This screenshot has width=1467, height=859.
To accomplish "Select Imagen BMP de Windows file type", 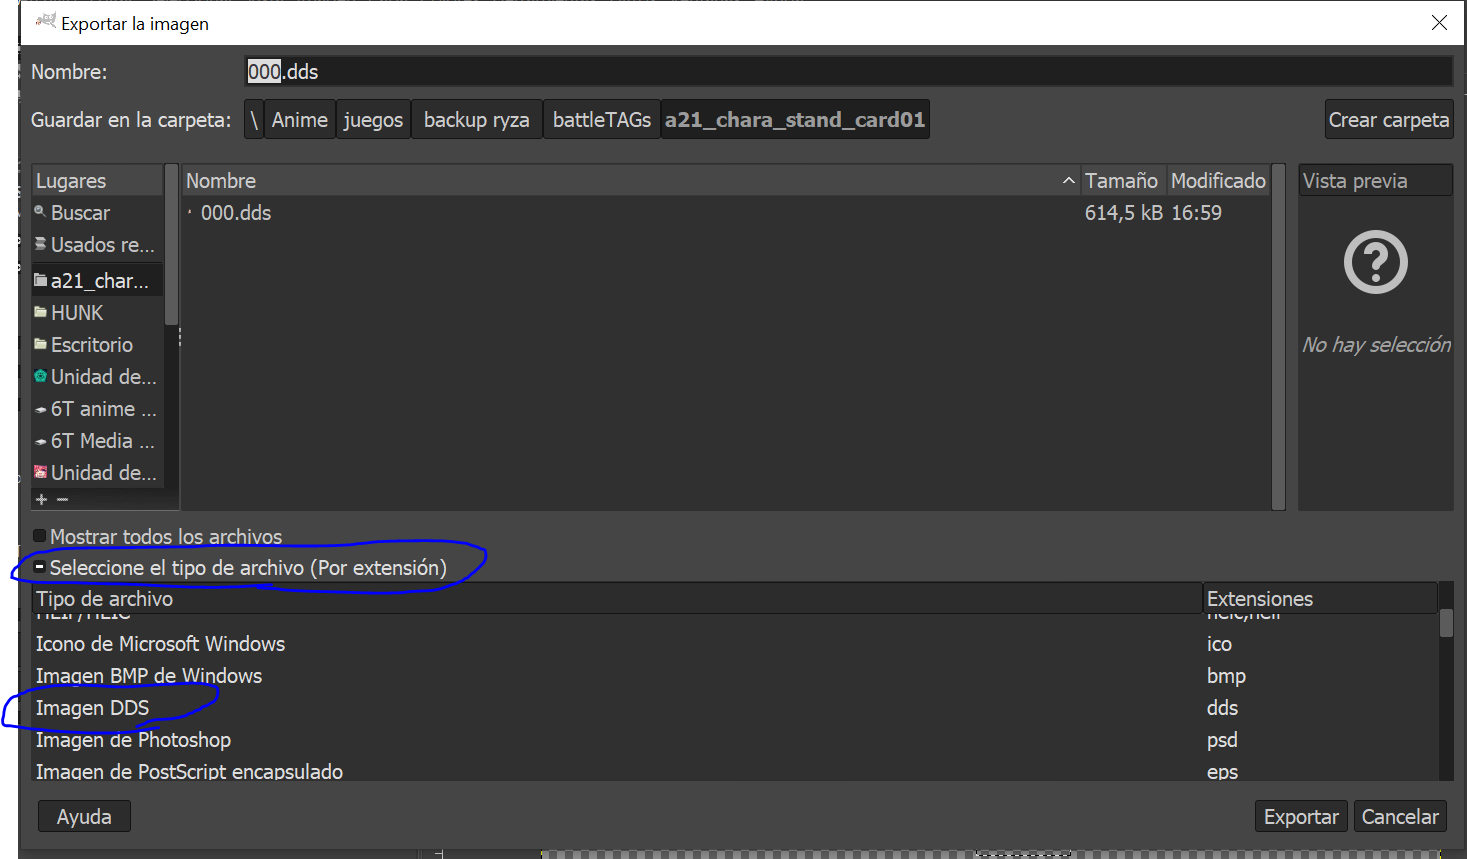I will (149, 676).
